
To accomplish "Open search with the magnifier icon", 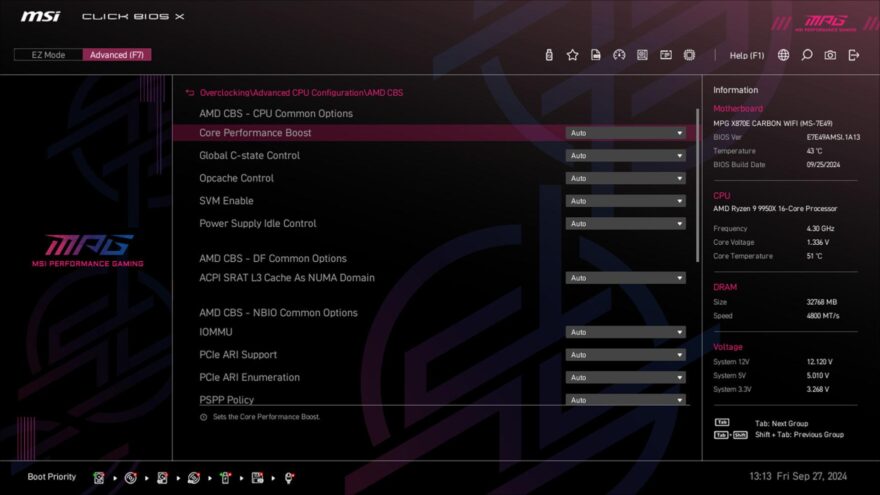I will [806, 54].
